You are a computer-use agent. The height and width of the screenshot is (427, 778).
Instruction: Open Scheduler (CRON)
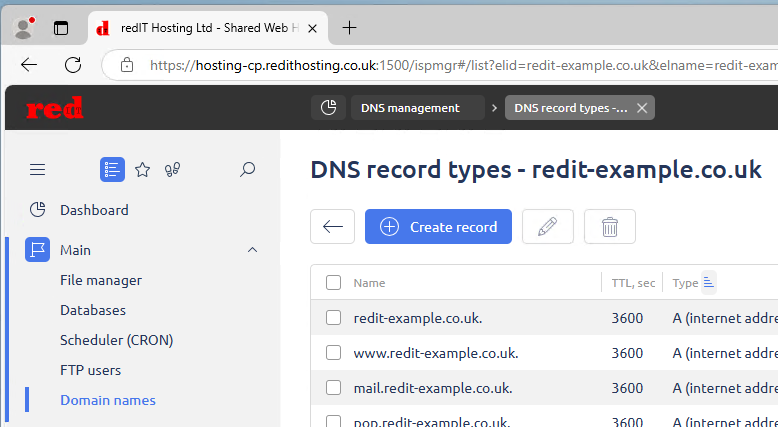117,340
